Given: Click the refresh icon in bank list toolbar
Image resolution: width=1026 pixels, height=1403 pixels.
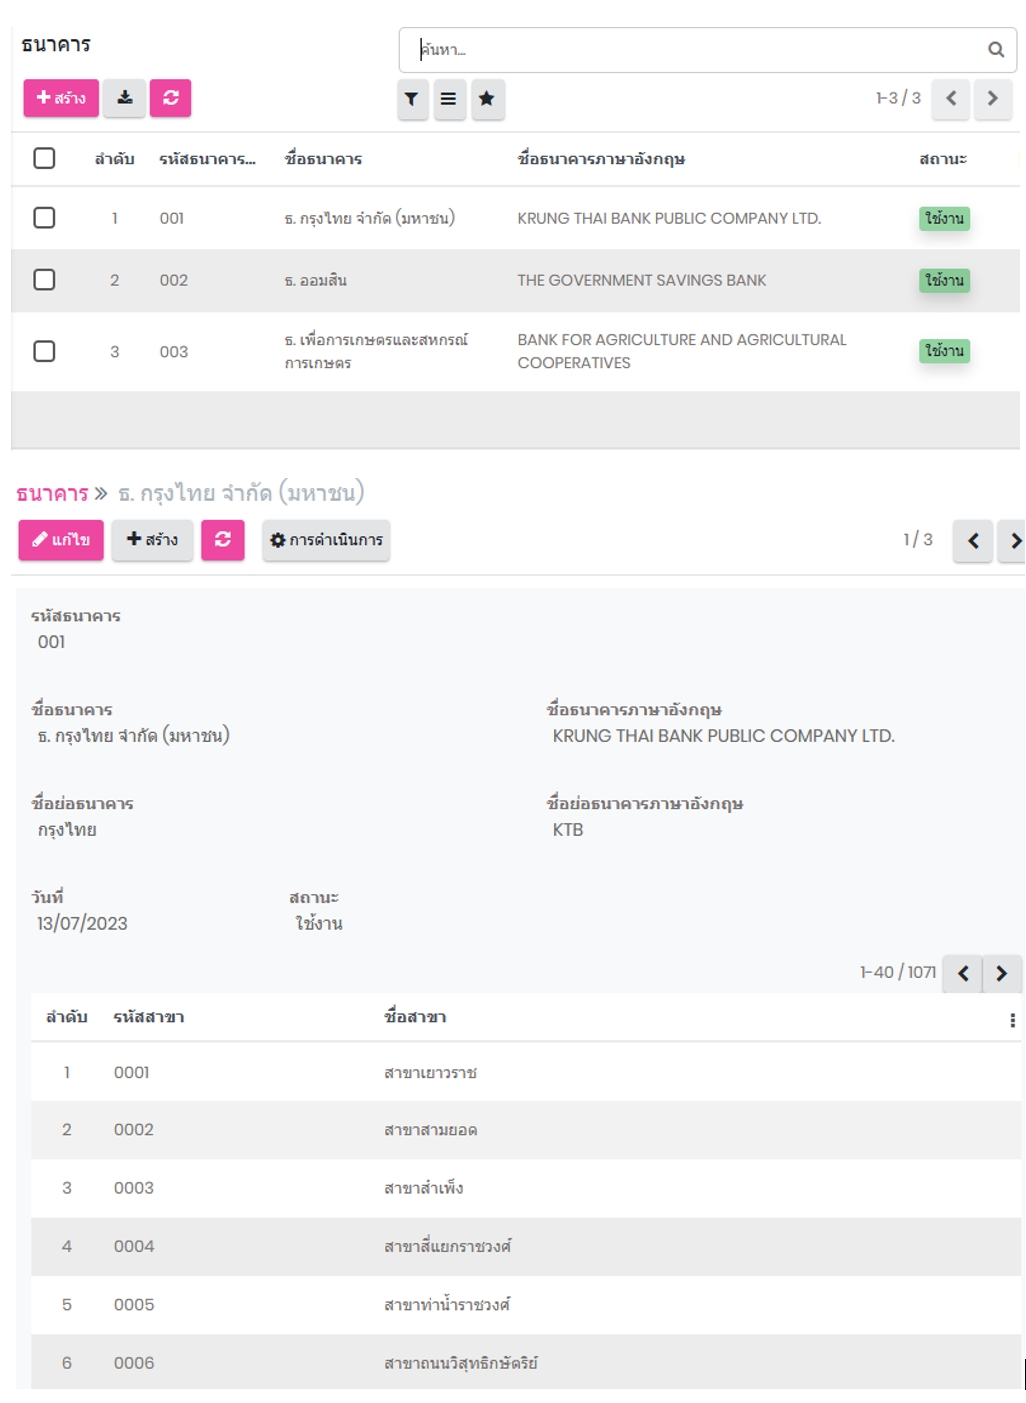Looking at the screenshot, I should pos(171,98).
